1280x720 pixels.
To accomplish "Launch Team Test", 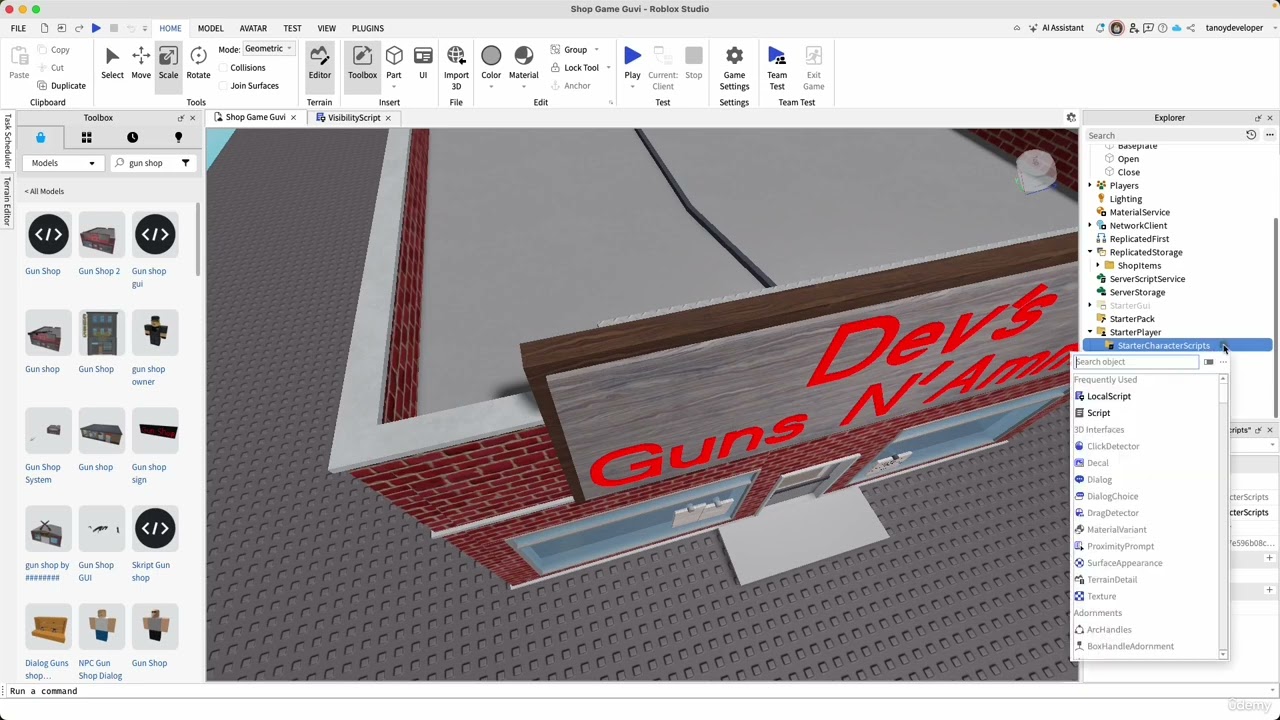I will pos(777,68).
